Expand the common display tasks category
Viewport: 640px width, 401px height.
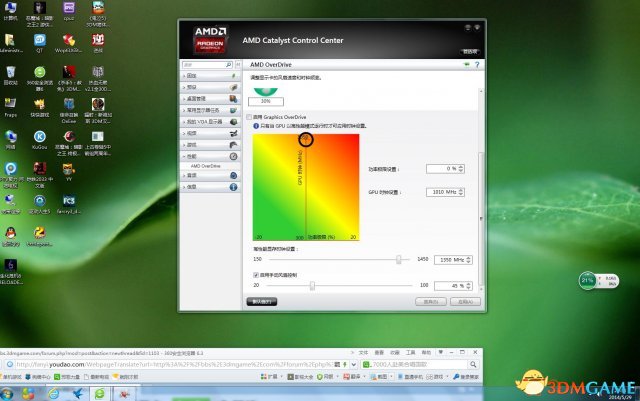coord(210,110)
